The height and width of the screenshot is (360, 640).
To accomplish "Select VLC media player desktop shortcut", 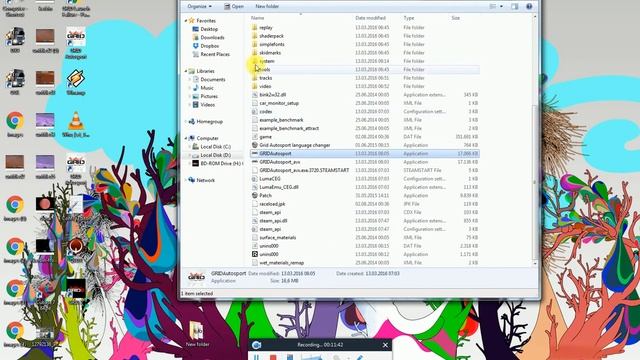I will tap(76, 124).
